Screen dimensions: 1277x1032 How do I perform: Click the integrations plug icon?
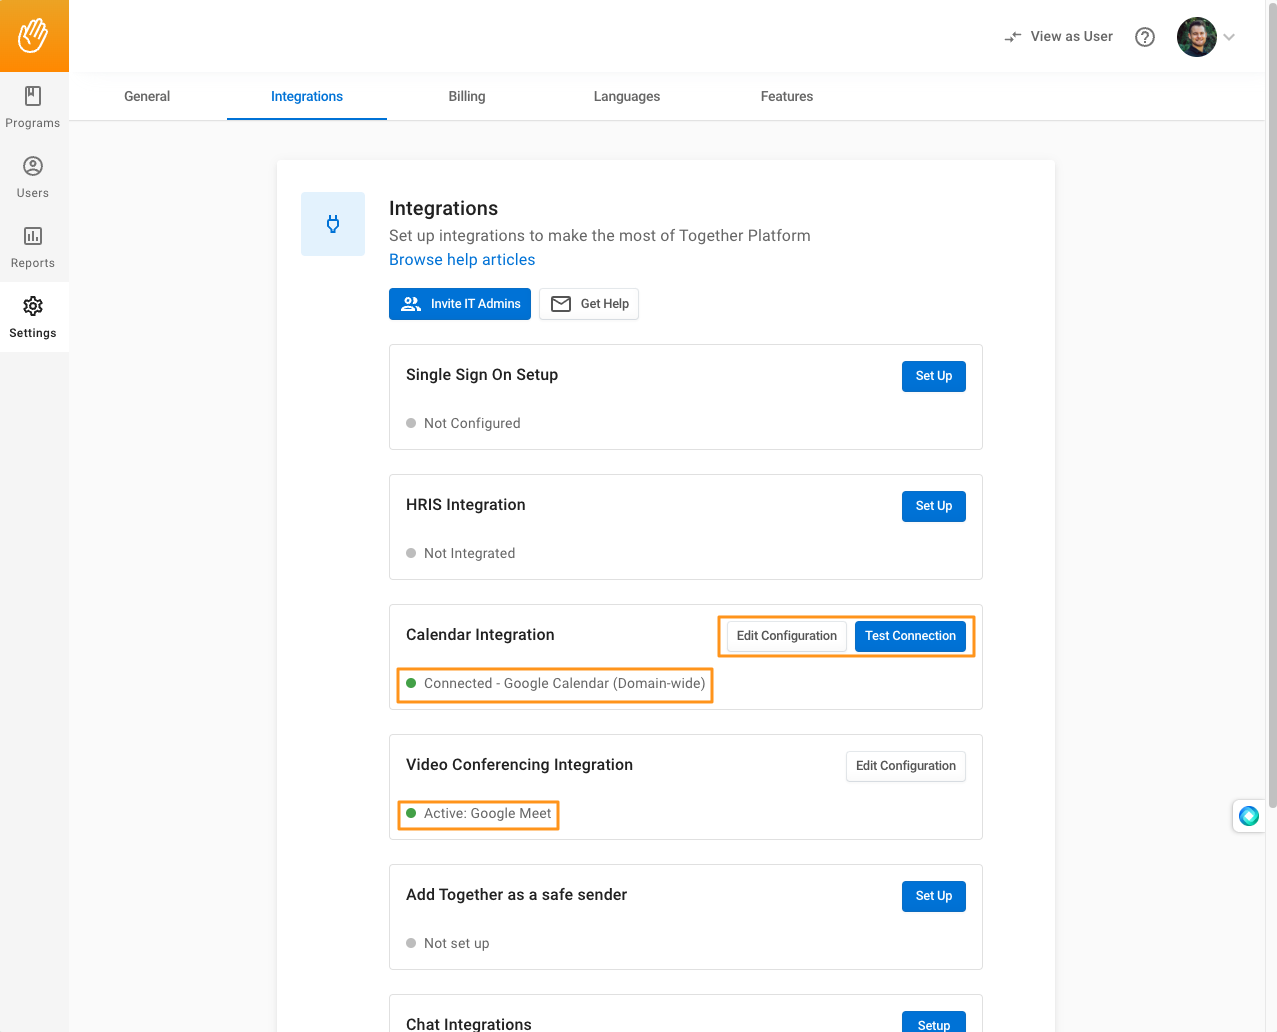coord(333,224)
